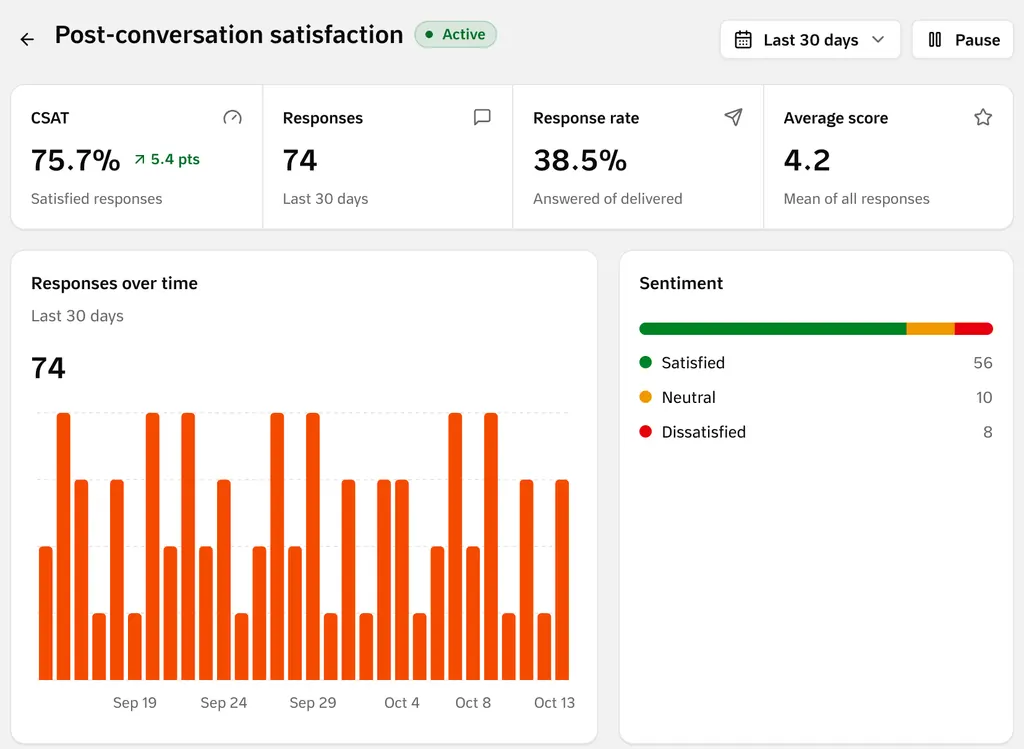
Task: Select the 75.7% CSAT value
Action: click(76, 160)
